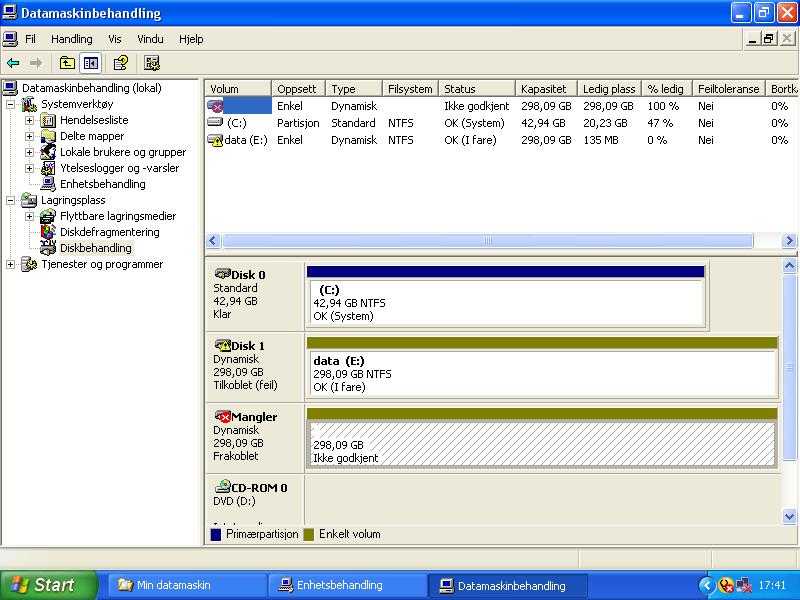
Task: Click the Flyttbare lagringsmedier icon
Action: [x=48, y=216]
